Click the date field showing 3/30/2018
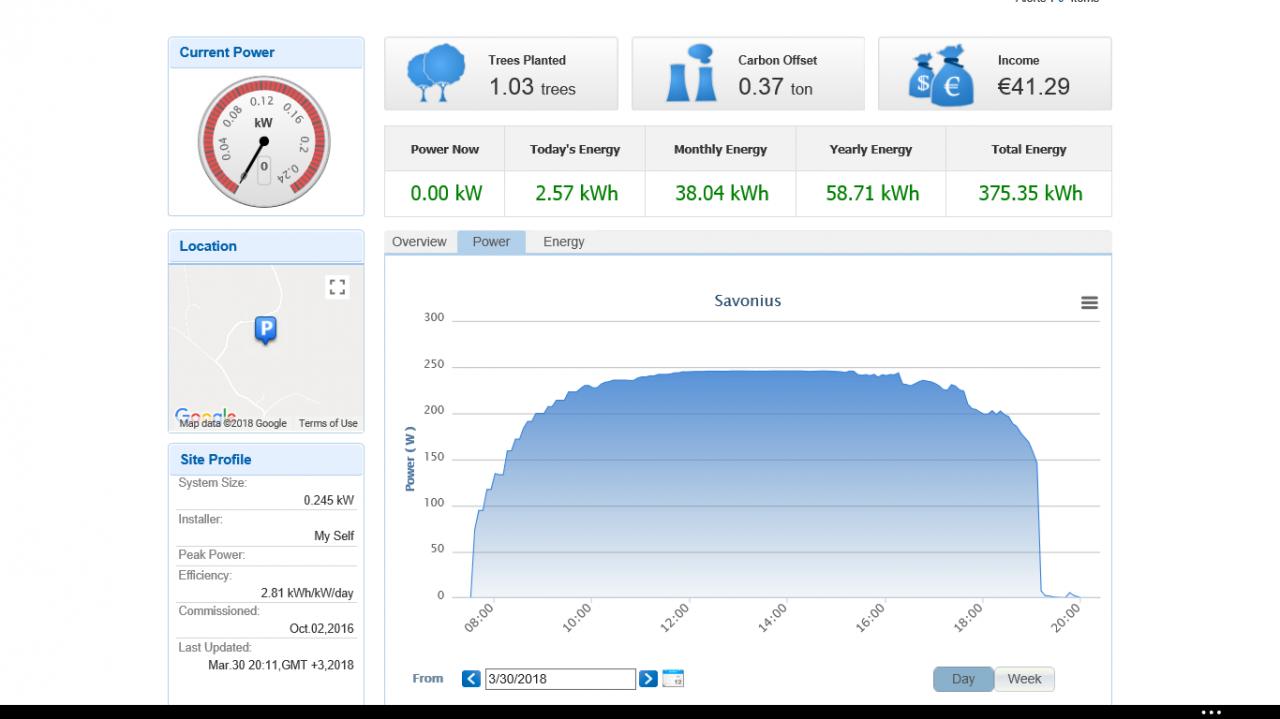This screenshot has height=719, width=1280. click(560, 679)
